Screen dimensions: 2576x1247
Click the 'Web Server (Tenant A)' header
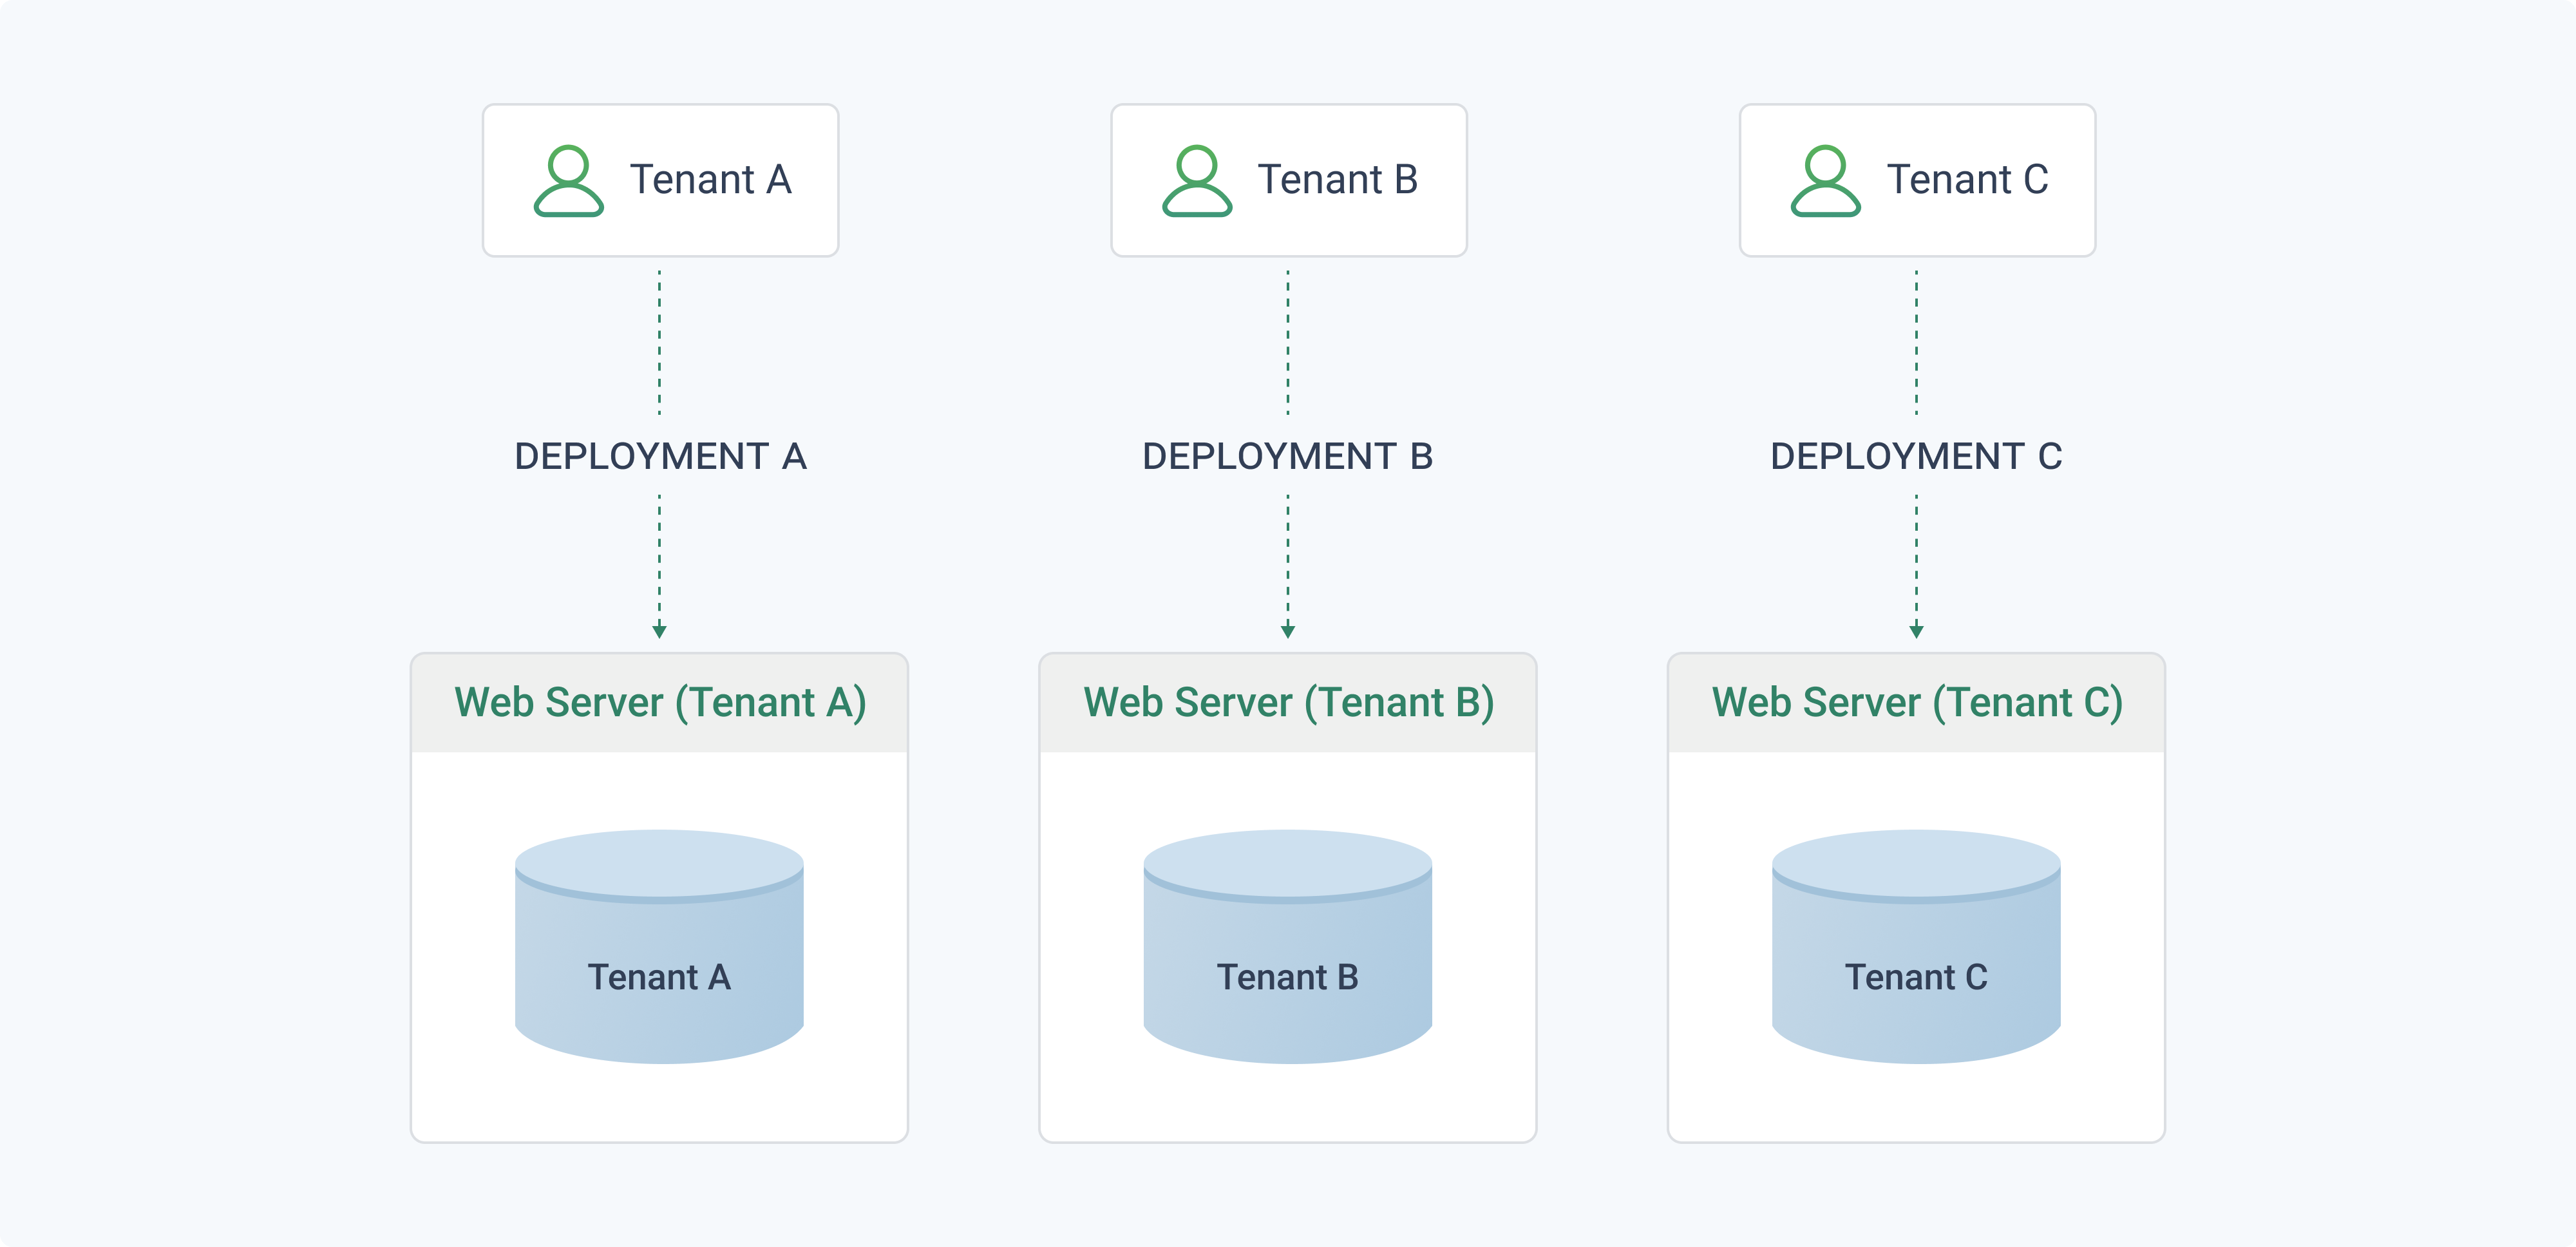click(660, 703)
